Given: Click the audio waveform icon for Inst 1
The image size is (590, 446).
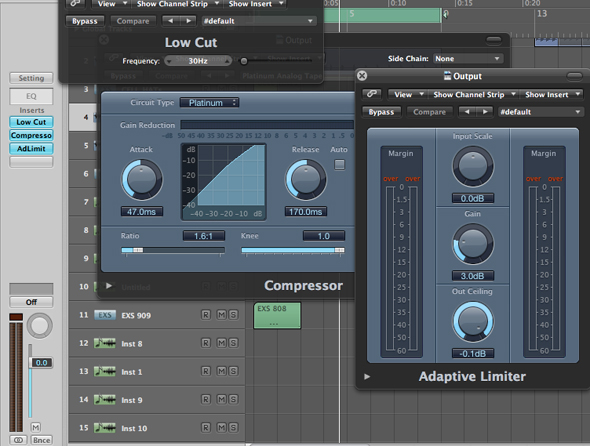Looking at the screenshot, I should coord(105,371).
